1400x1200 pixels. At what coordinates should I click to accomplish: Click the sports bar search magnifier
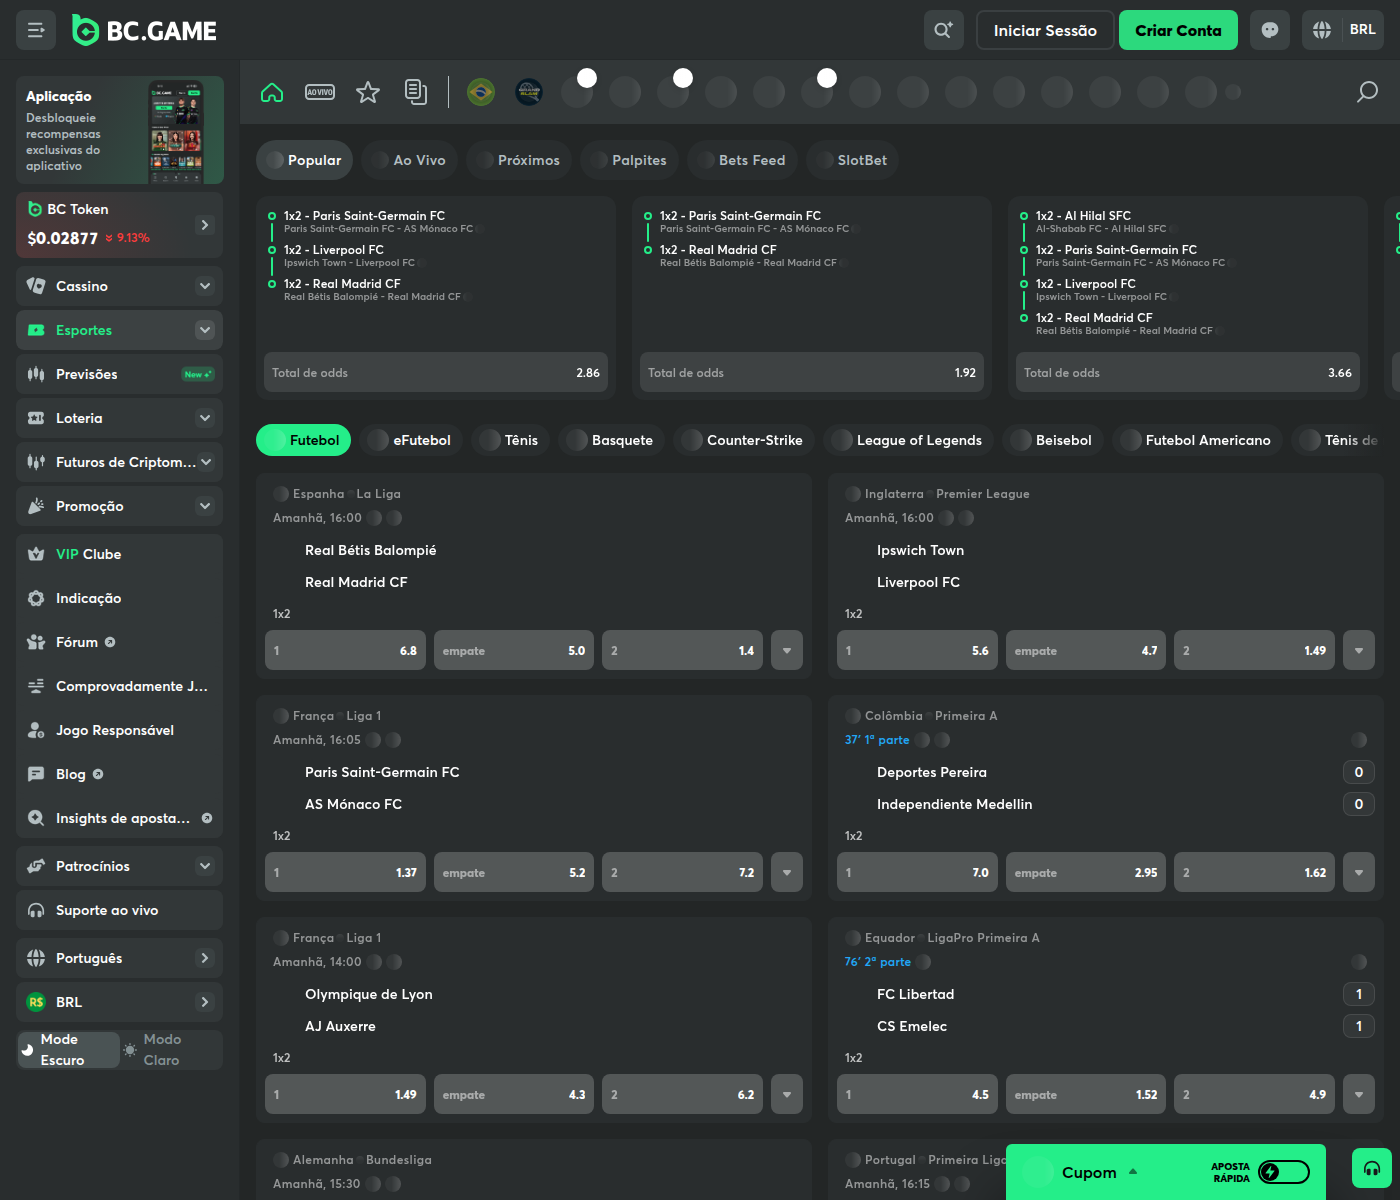1367,93
